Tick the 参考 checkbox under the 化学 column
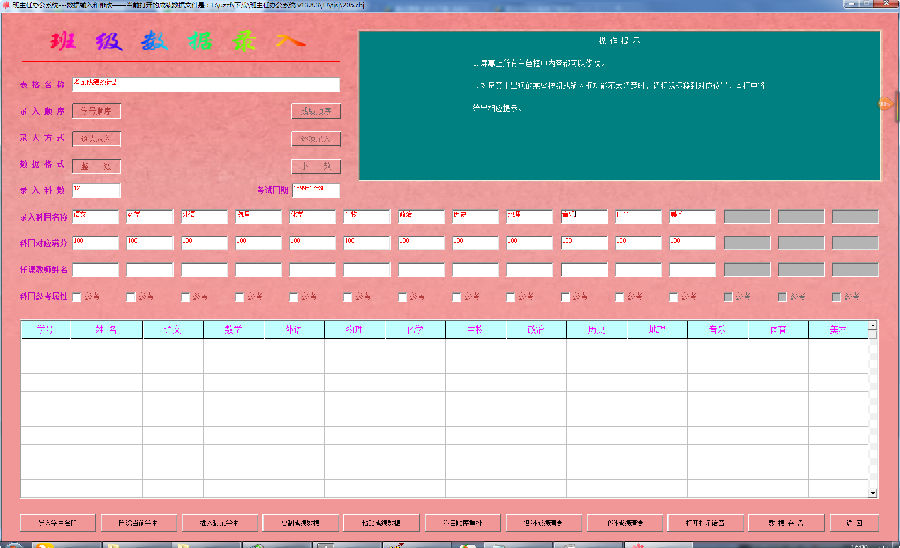 (293, 297)
